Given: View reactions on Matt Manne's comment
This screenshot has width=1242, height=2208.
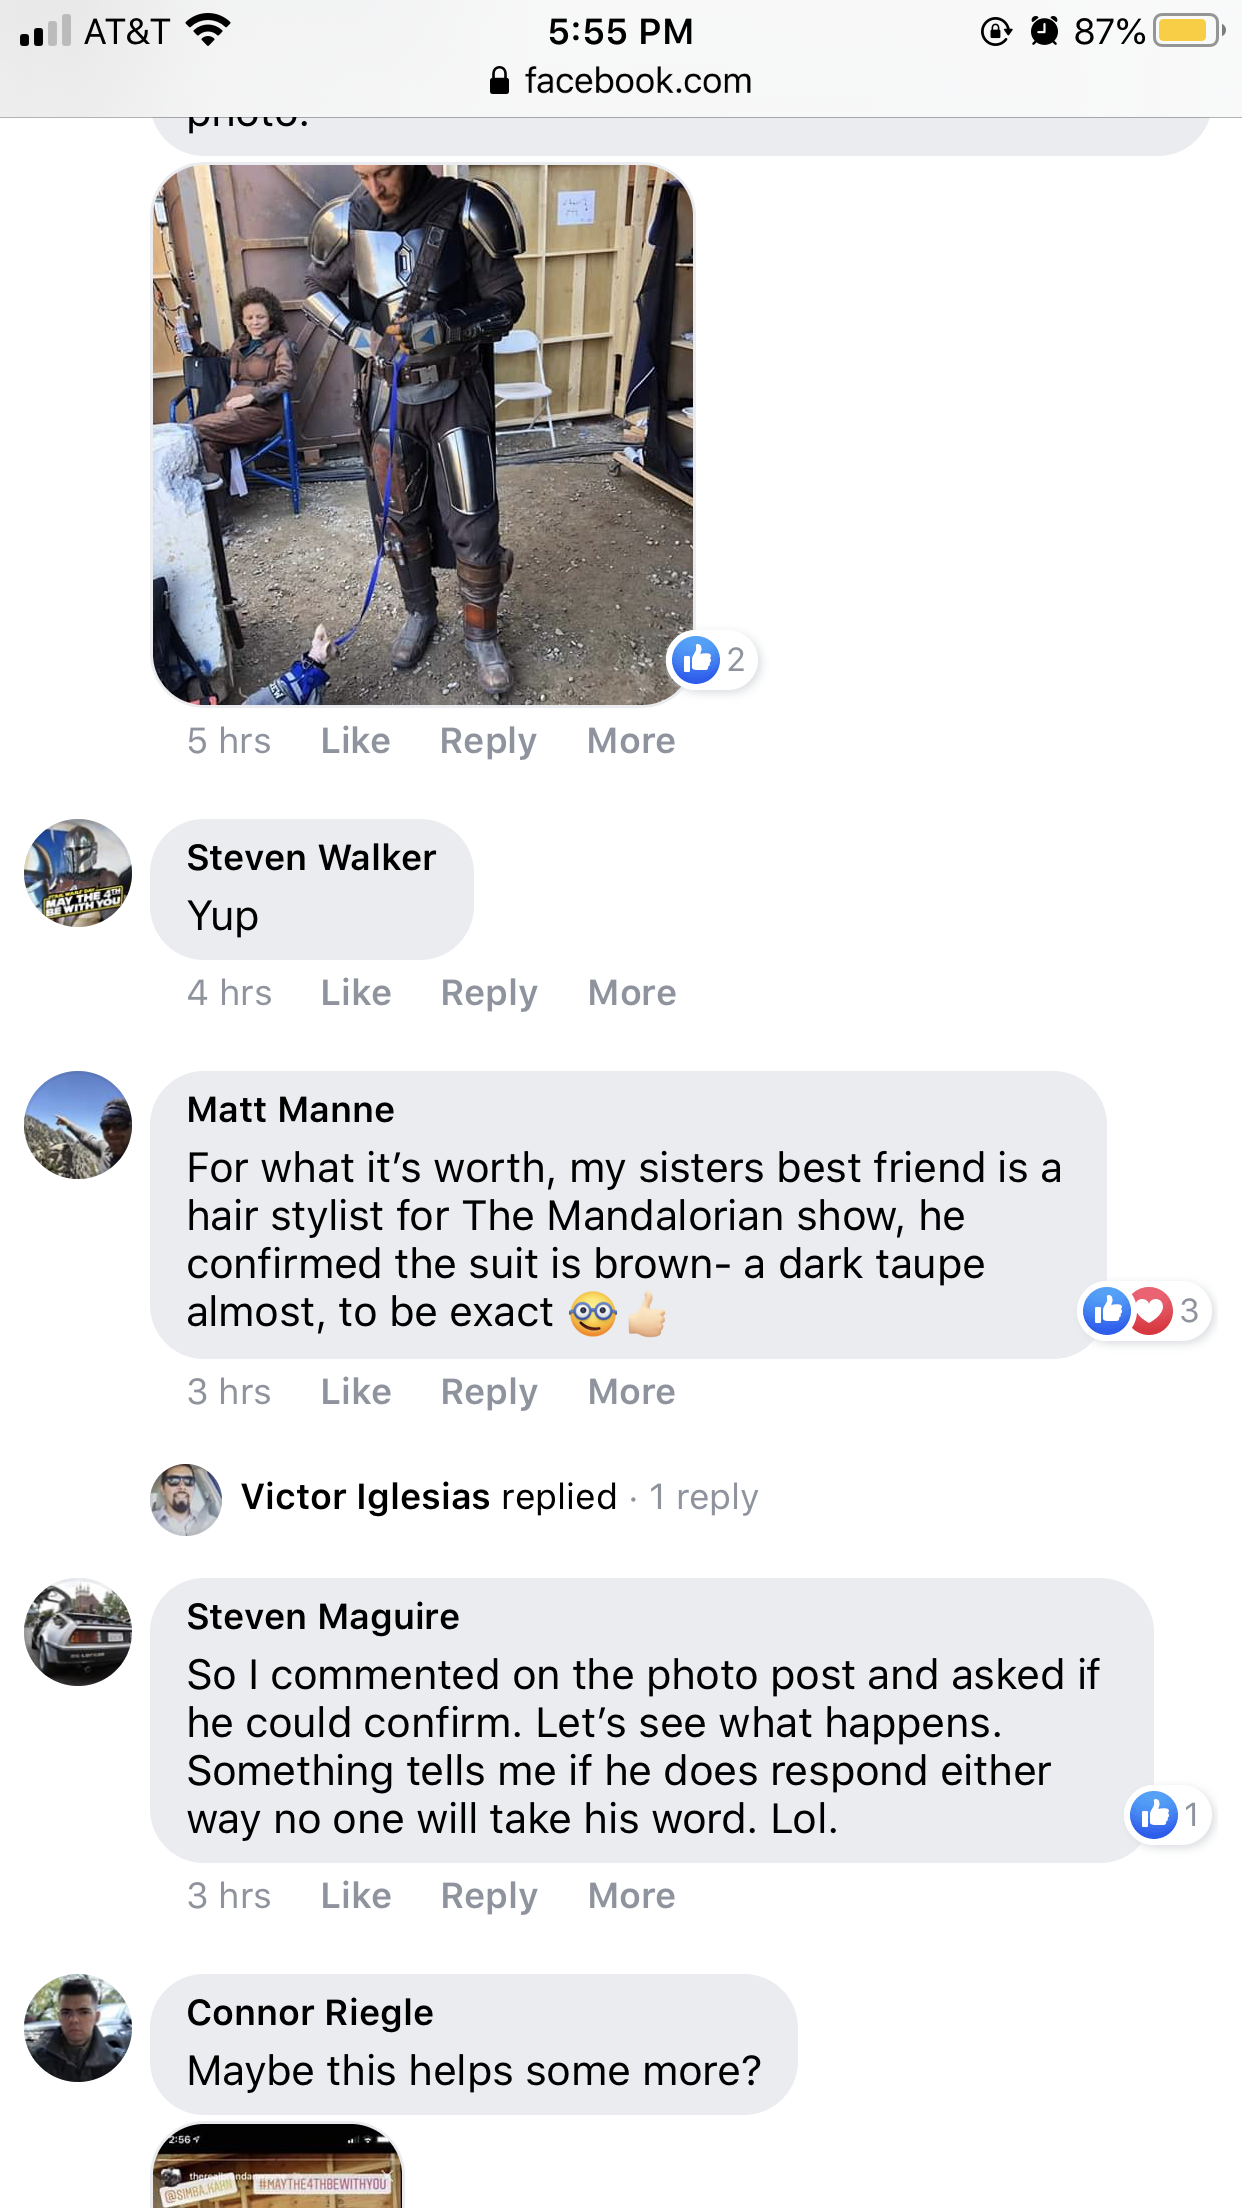Looking at the screenshot, I should [1145, 1310].
